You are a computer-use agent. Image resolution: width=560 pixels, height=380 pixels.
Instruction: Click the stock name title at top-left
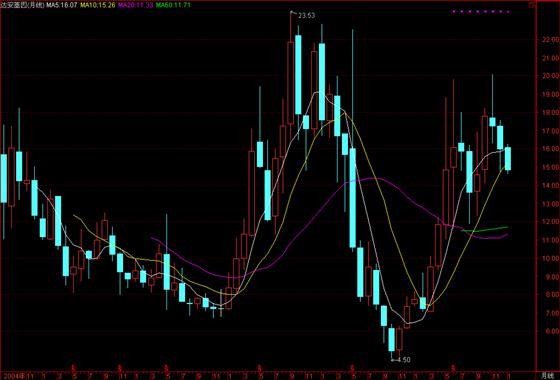pyautogui.click(x=22, y=5)
